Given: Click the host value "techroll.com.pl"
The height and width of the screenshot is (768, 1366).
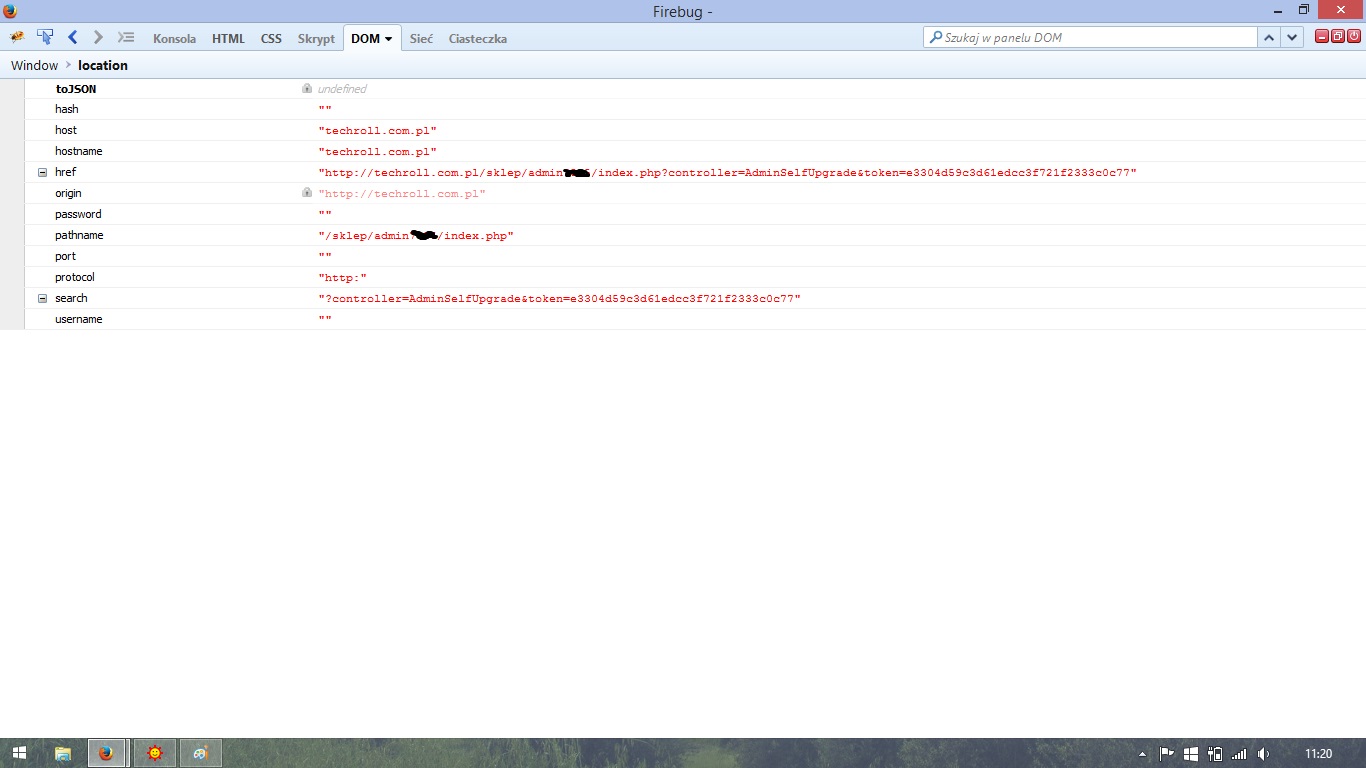Looking at the screenshot, I should click(378, 131).
